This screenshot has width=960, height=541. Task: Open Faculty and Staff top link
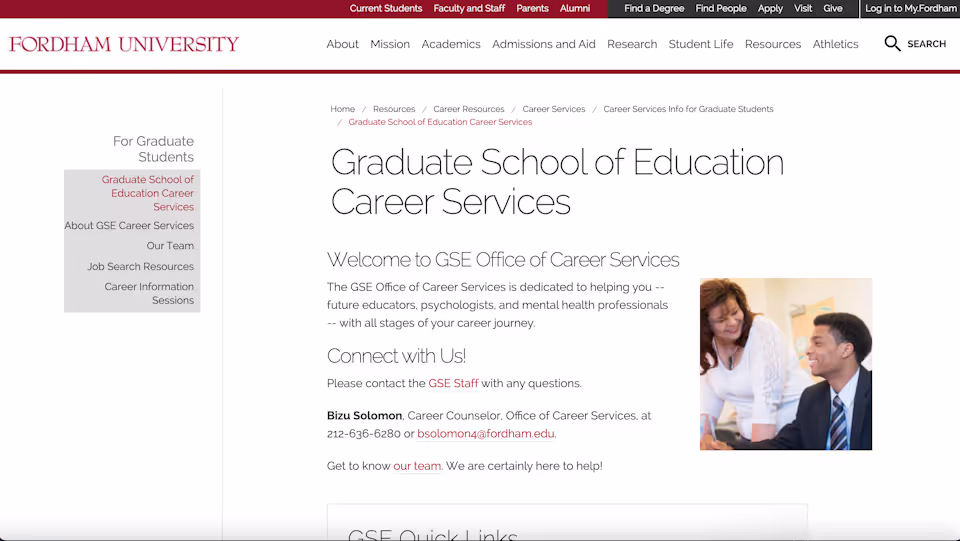[x=469, y=9]
